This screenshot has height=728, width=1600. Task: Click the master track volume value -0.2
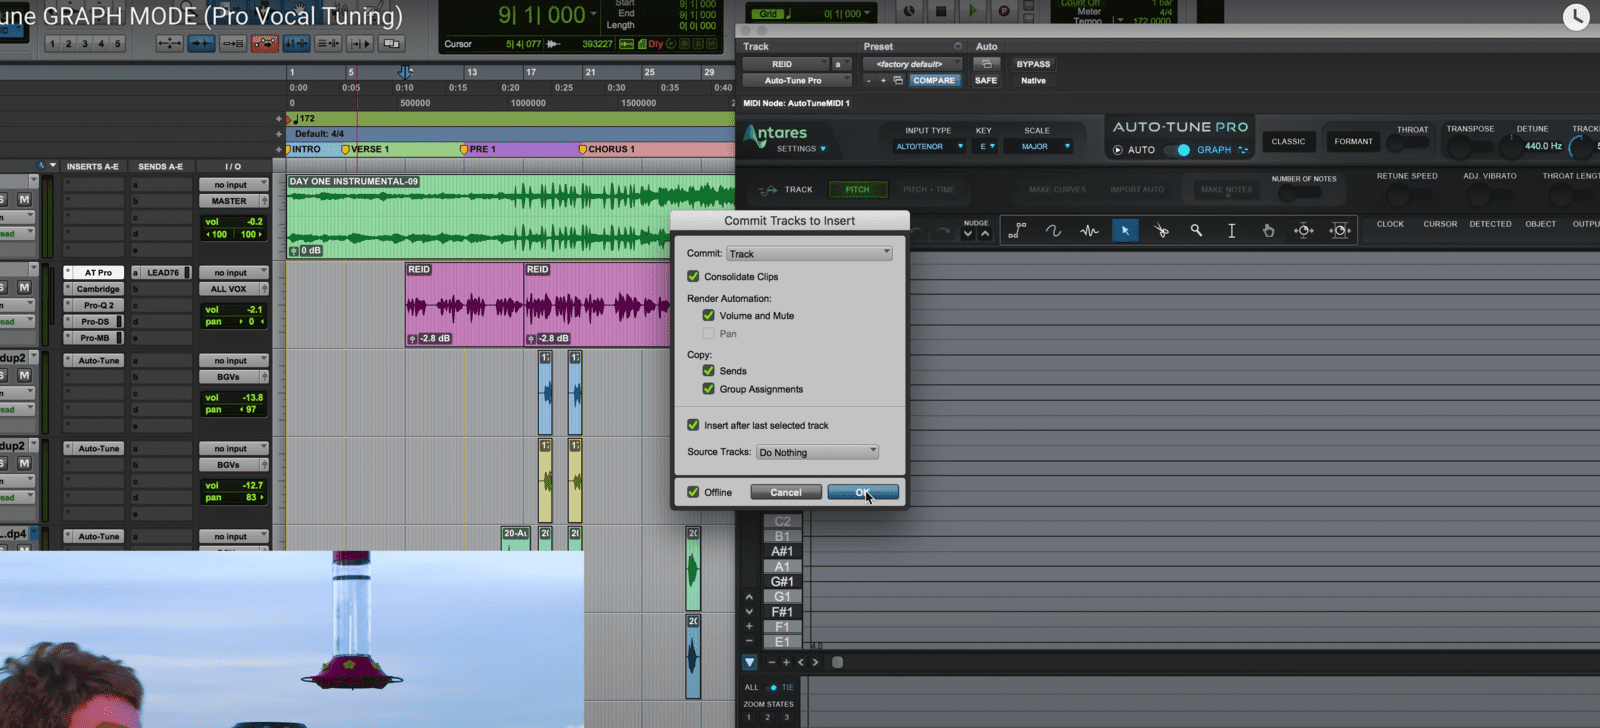click(254, 222)
